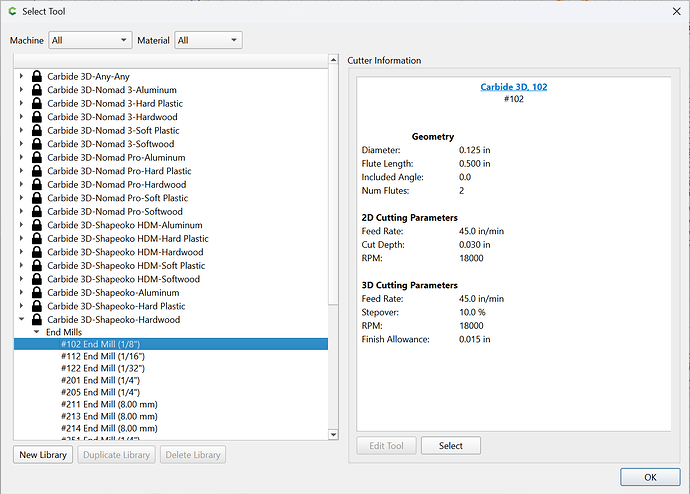Click lock icon for Shapeoko HDM-Hard Plastic
The image size is (690, 494).
coord(37,238)
